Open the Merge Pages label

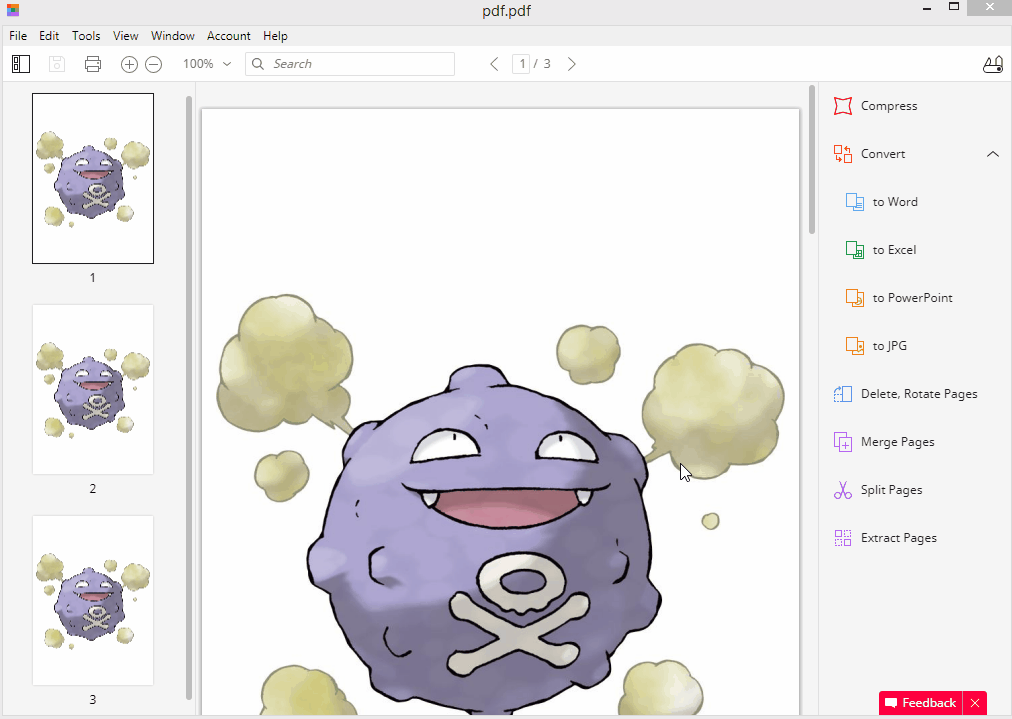tap(898, 442)
